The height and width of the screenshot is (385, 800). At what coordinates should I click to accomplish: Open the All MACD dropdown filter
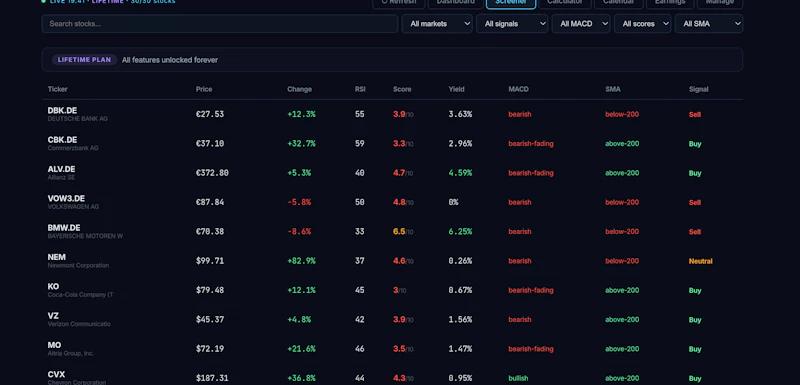point(581,24)
